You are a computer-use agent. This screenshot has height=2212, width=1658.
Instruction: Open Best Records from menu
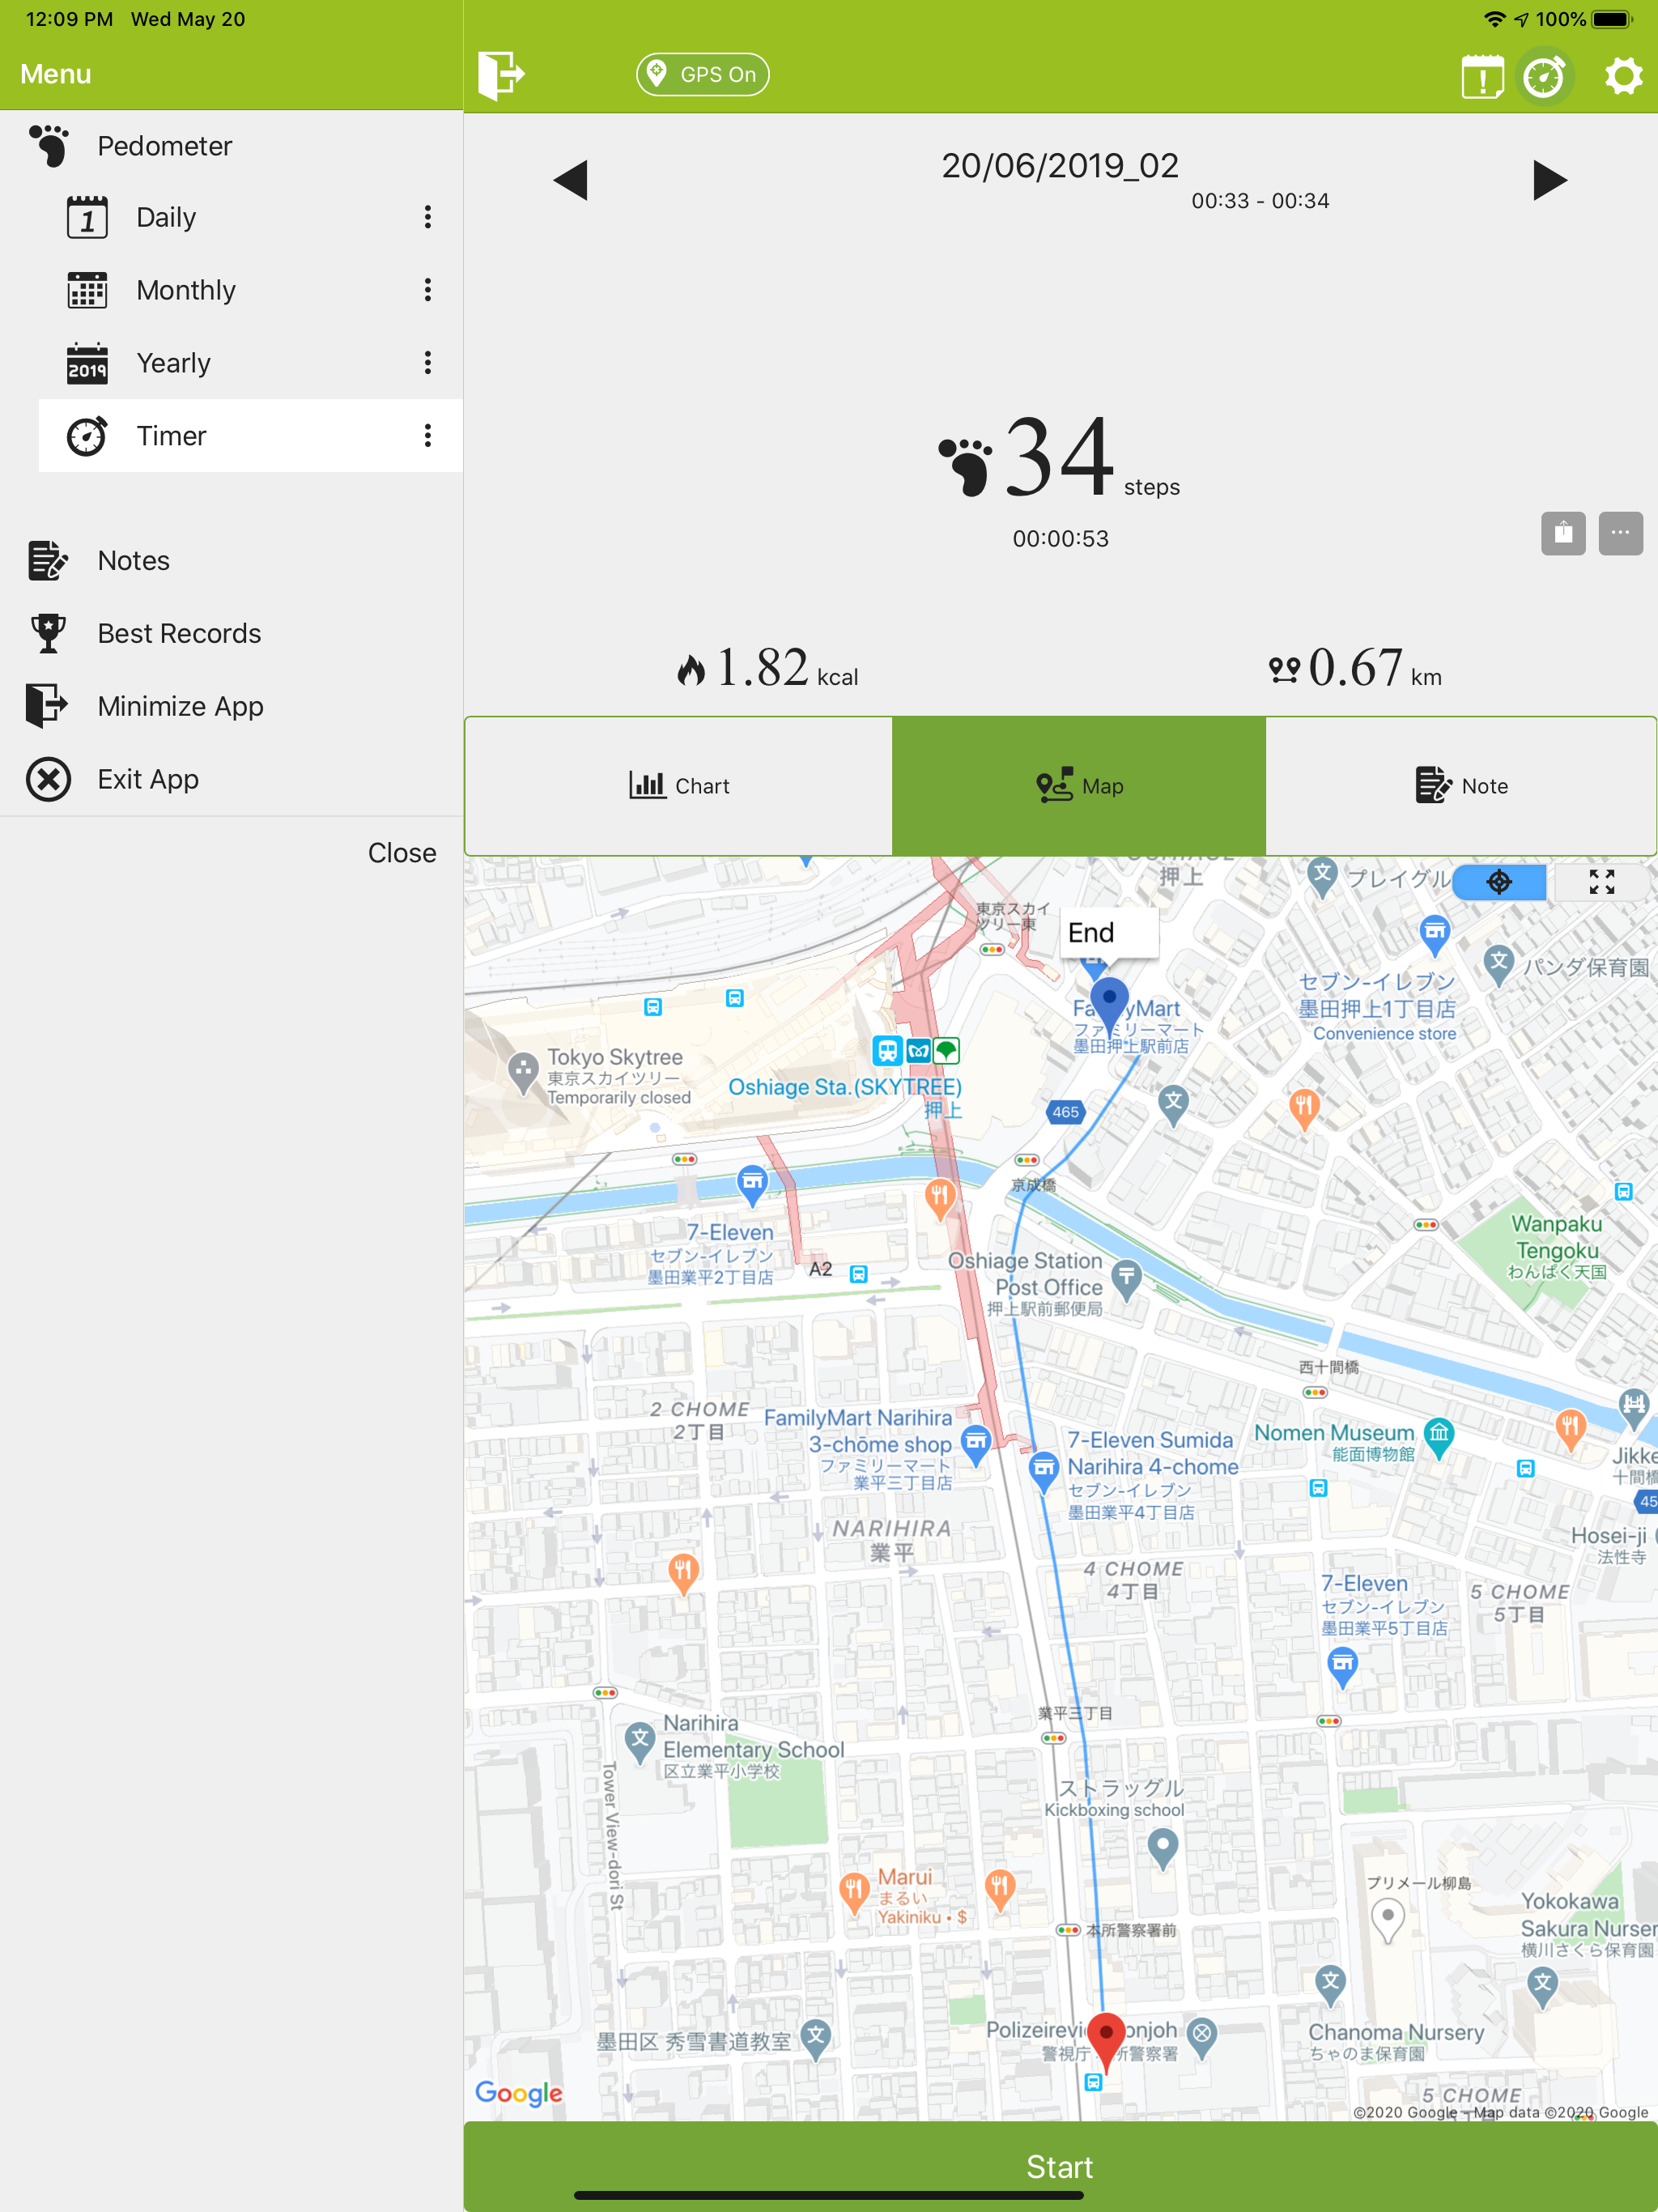click(x=178, y=633)
